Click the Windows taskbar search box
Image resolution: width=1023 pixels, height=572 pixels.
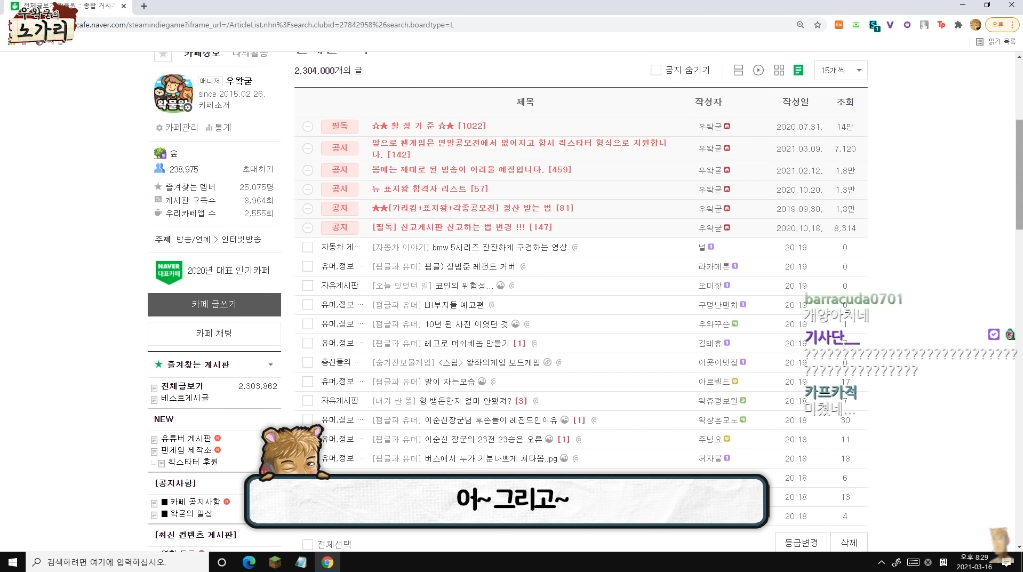click(x=117, y=562)
